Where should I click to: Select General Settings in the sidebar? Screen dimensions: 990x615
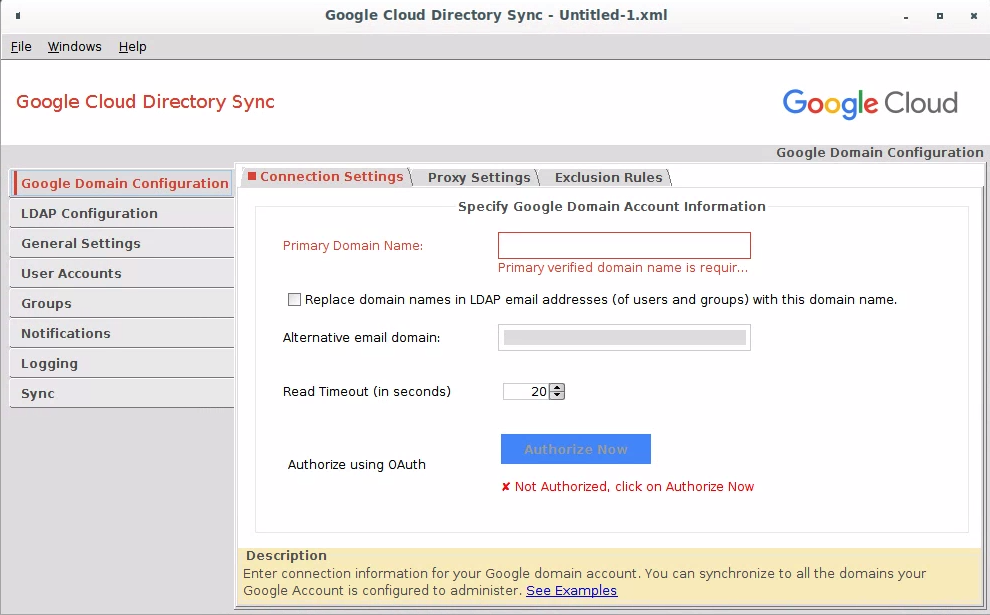80,243
